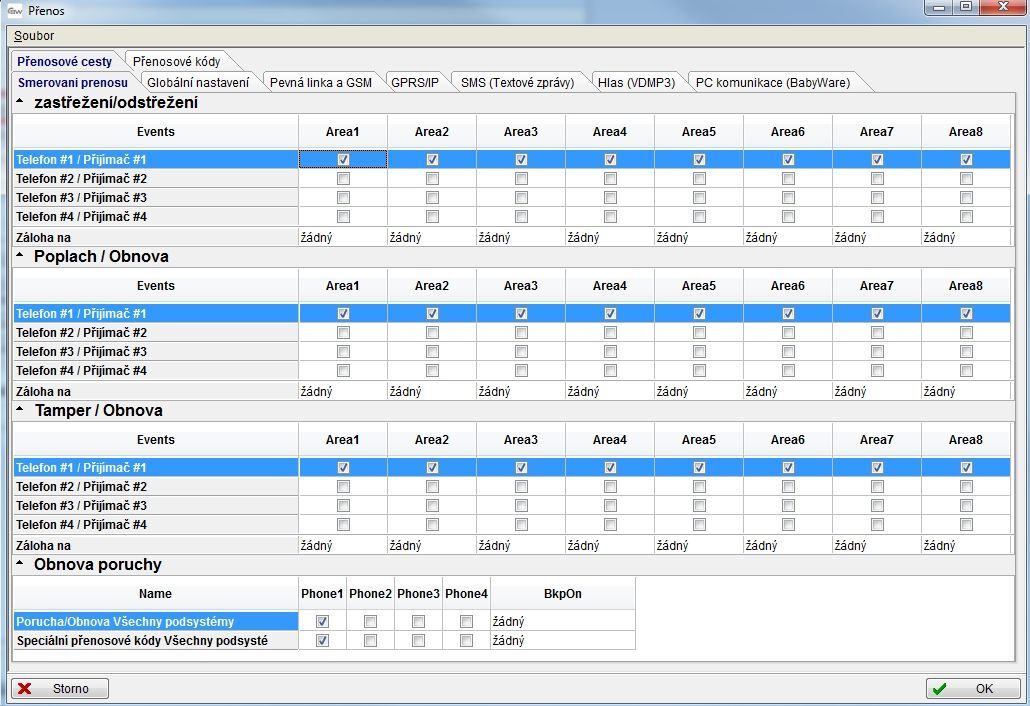Uncheck Phone1 for Speciální přenosové kódy
Screen dimensions: 1030x706
(322, 640)
